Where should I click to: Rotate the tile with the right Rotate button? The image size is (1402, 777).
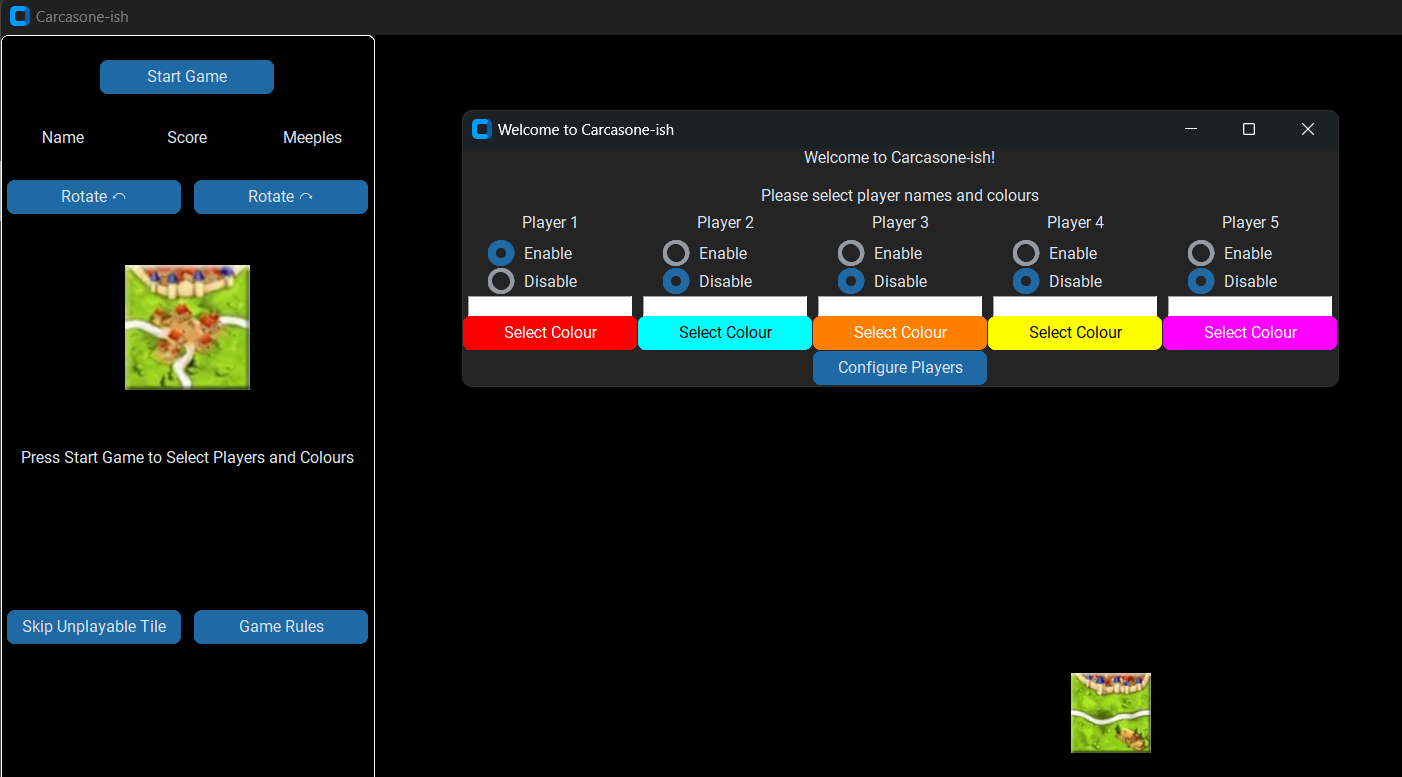pyautogui.click(x=281, y=197)
